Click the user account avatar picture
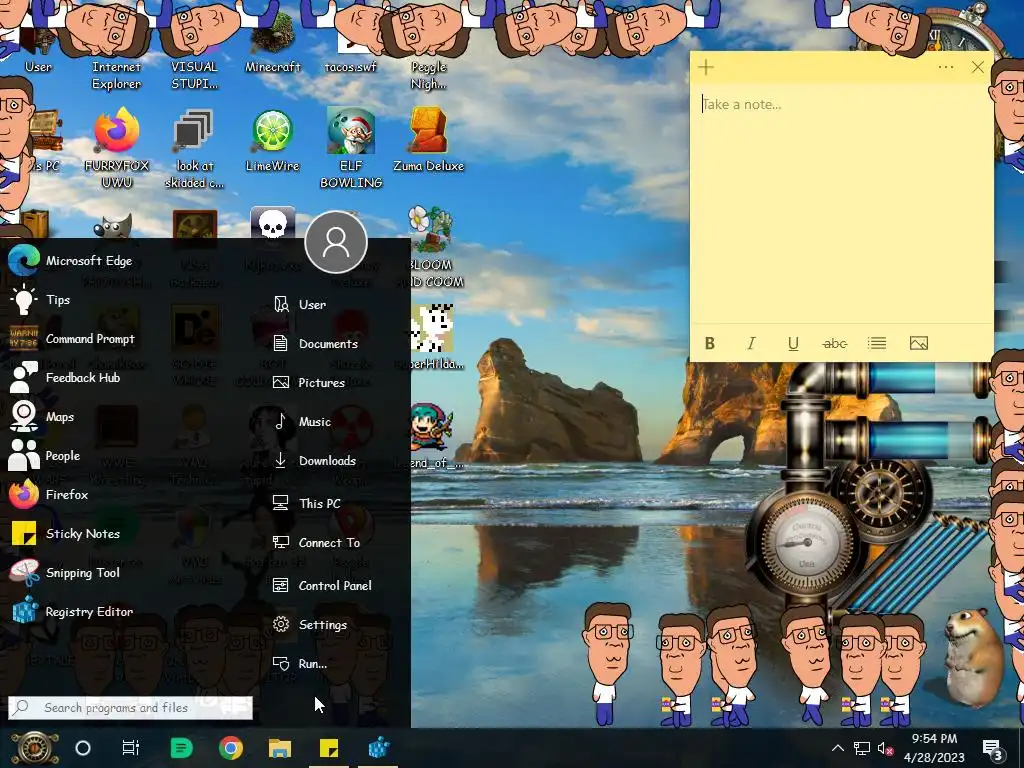The width and height of the screenshot is (1024, 768). [336, 242]
